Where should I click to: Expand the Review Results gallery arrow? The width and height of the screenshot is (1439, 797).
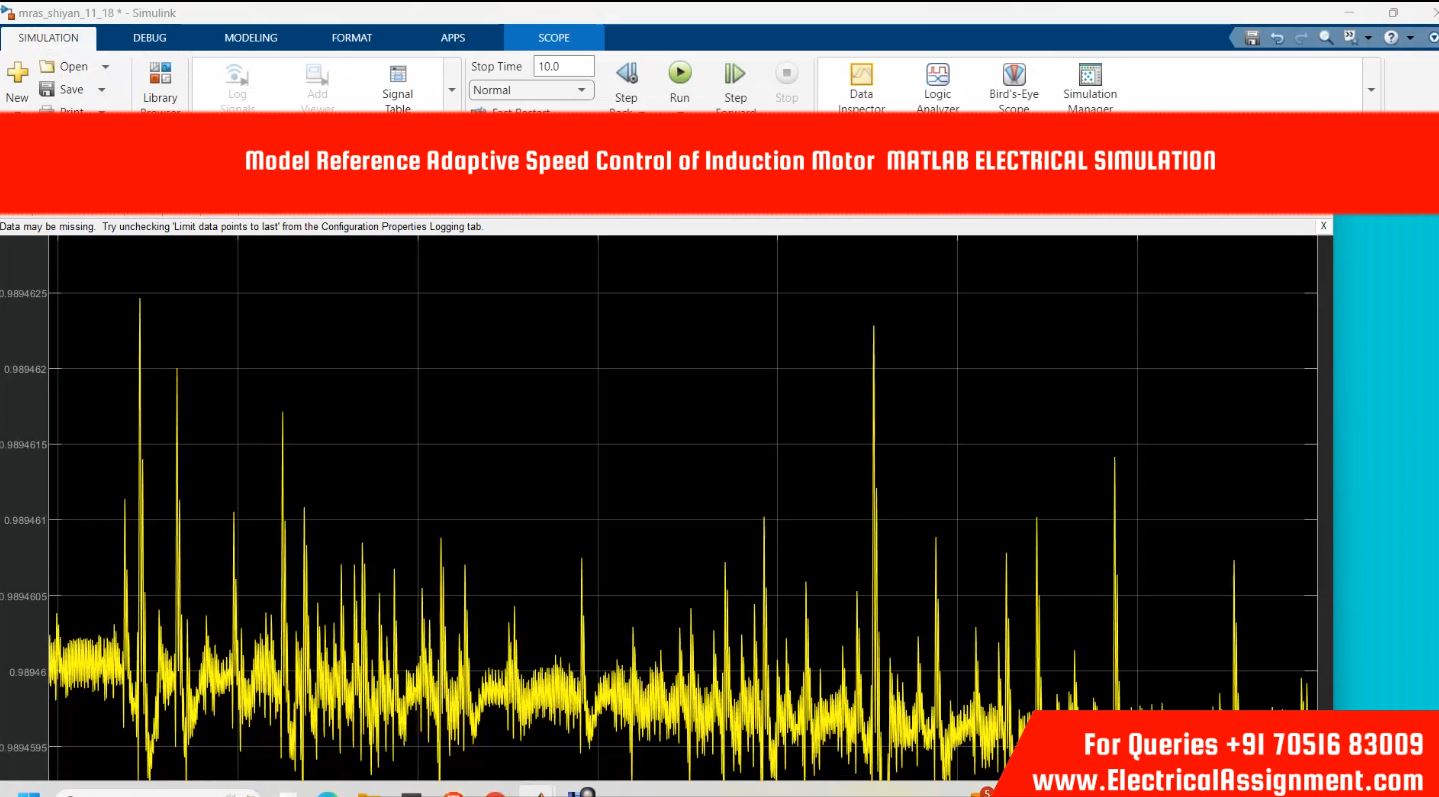[x=1371, y=90]
